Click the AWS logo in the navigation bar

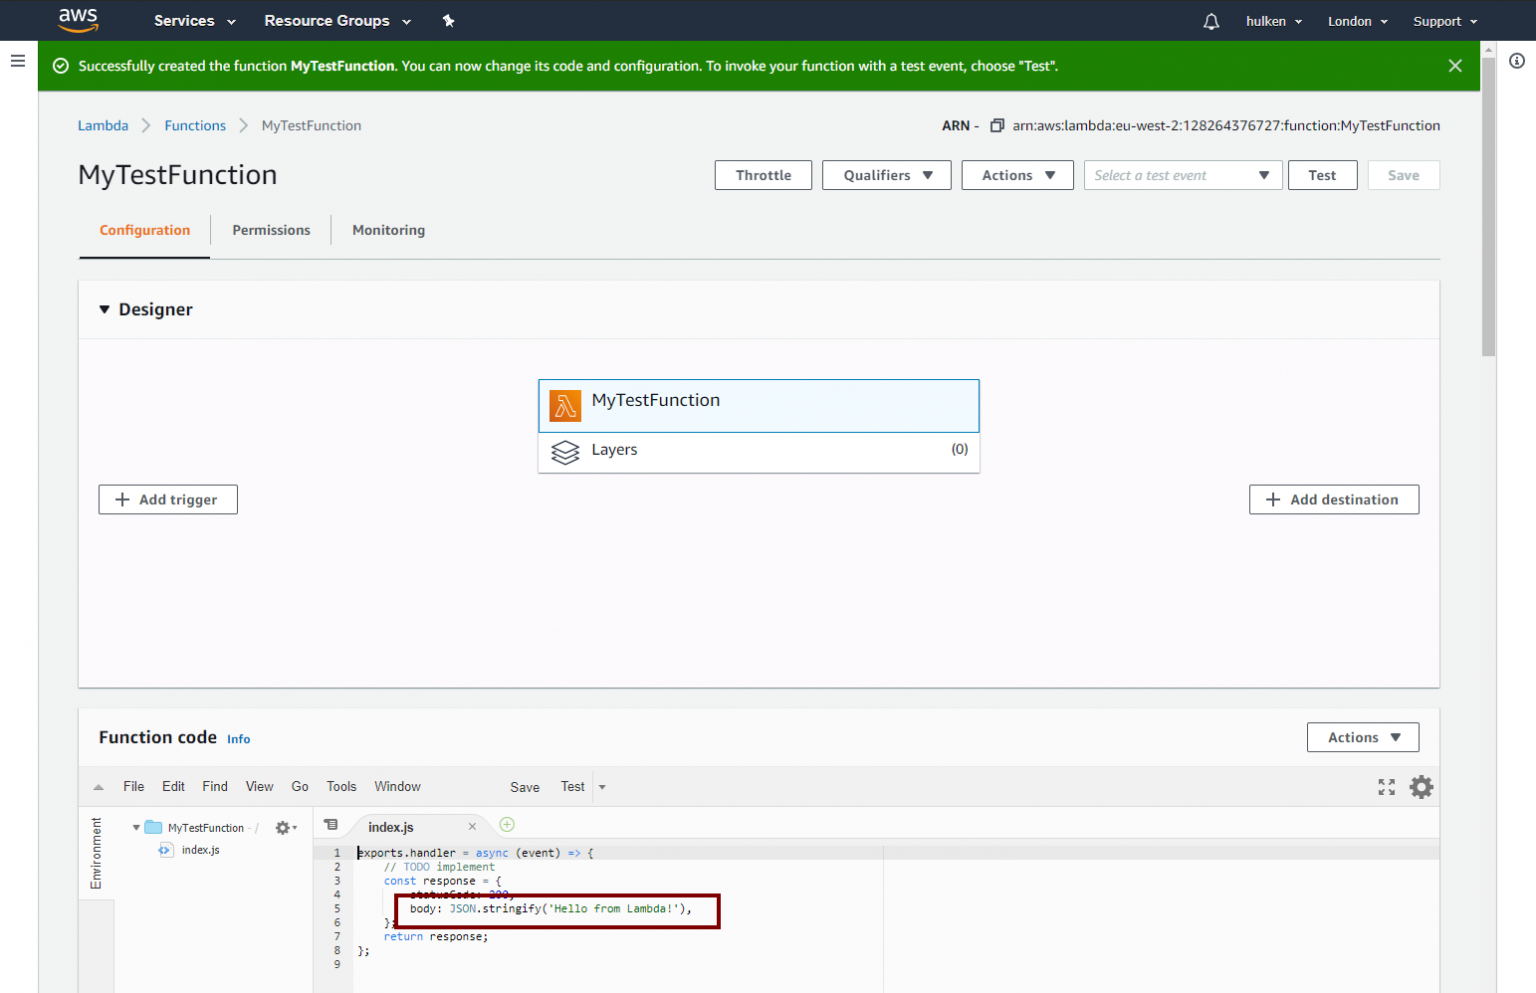[78, 20]
